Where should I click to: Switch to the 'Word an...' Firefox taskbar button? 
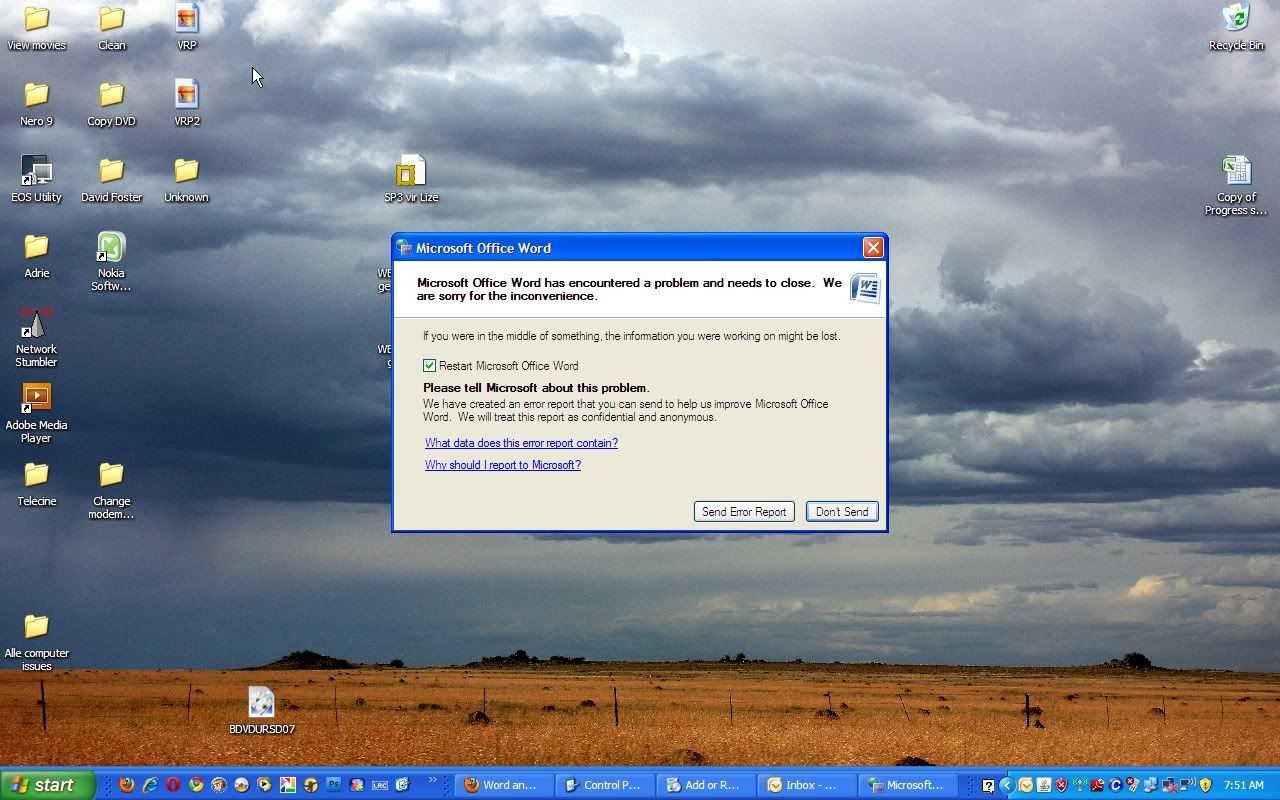pyautogui.click(x=503, y=785)
